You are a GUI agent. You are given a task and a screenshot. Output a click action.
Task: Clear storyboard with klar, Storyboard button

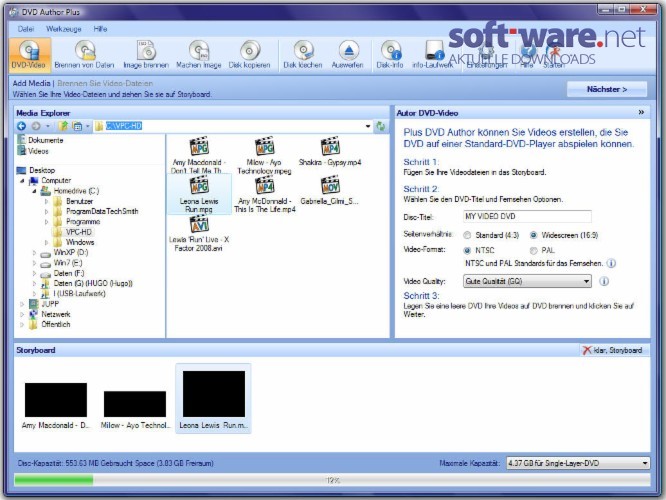[615, 350]
